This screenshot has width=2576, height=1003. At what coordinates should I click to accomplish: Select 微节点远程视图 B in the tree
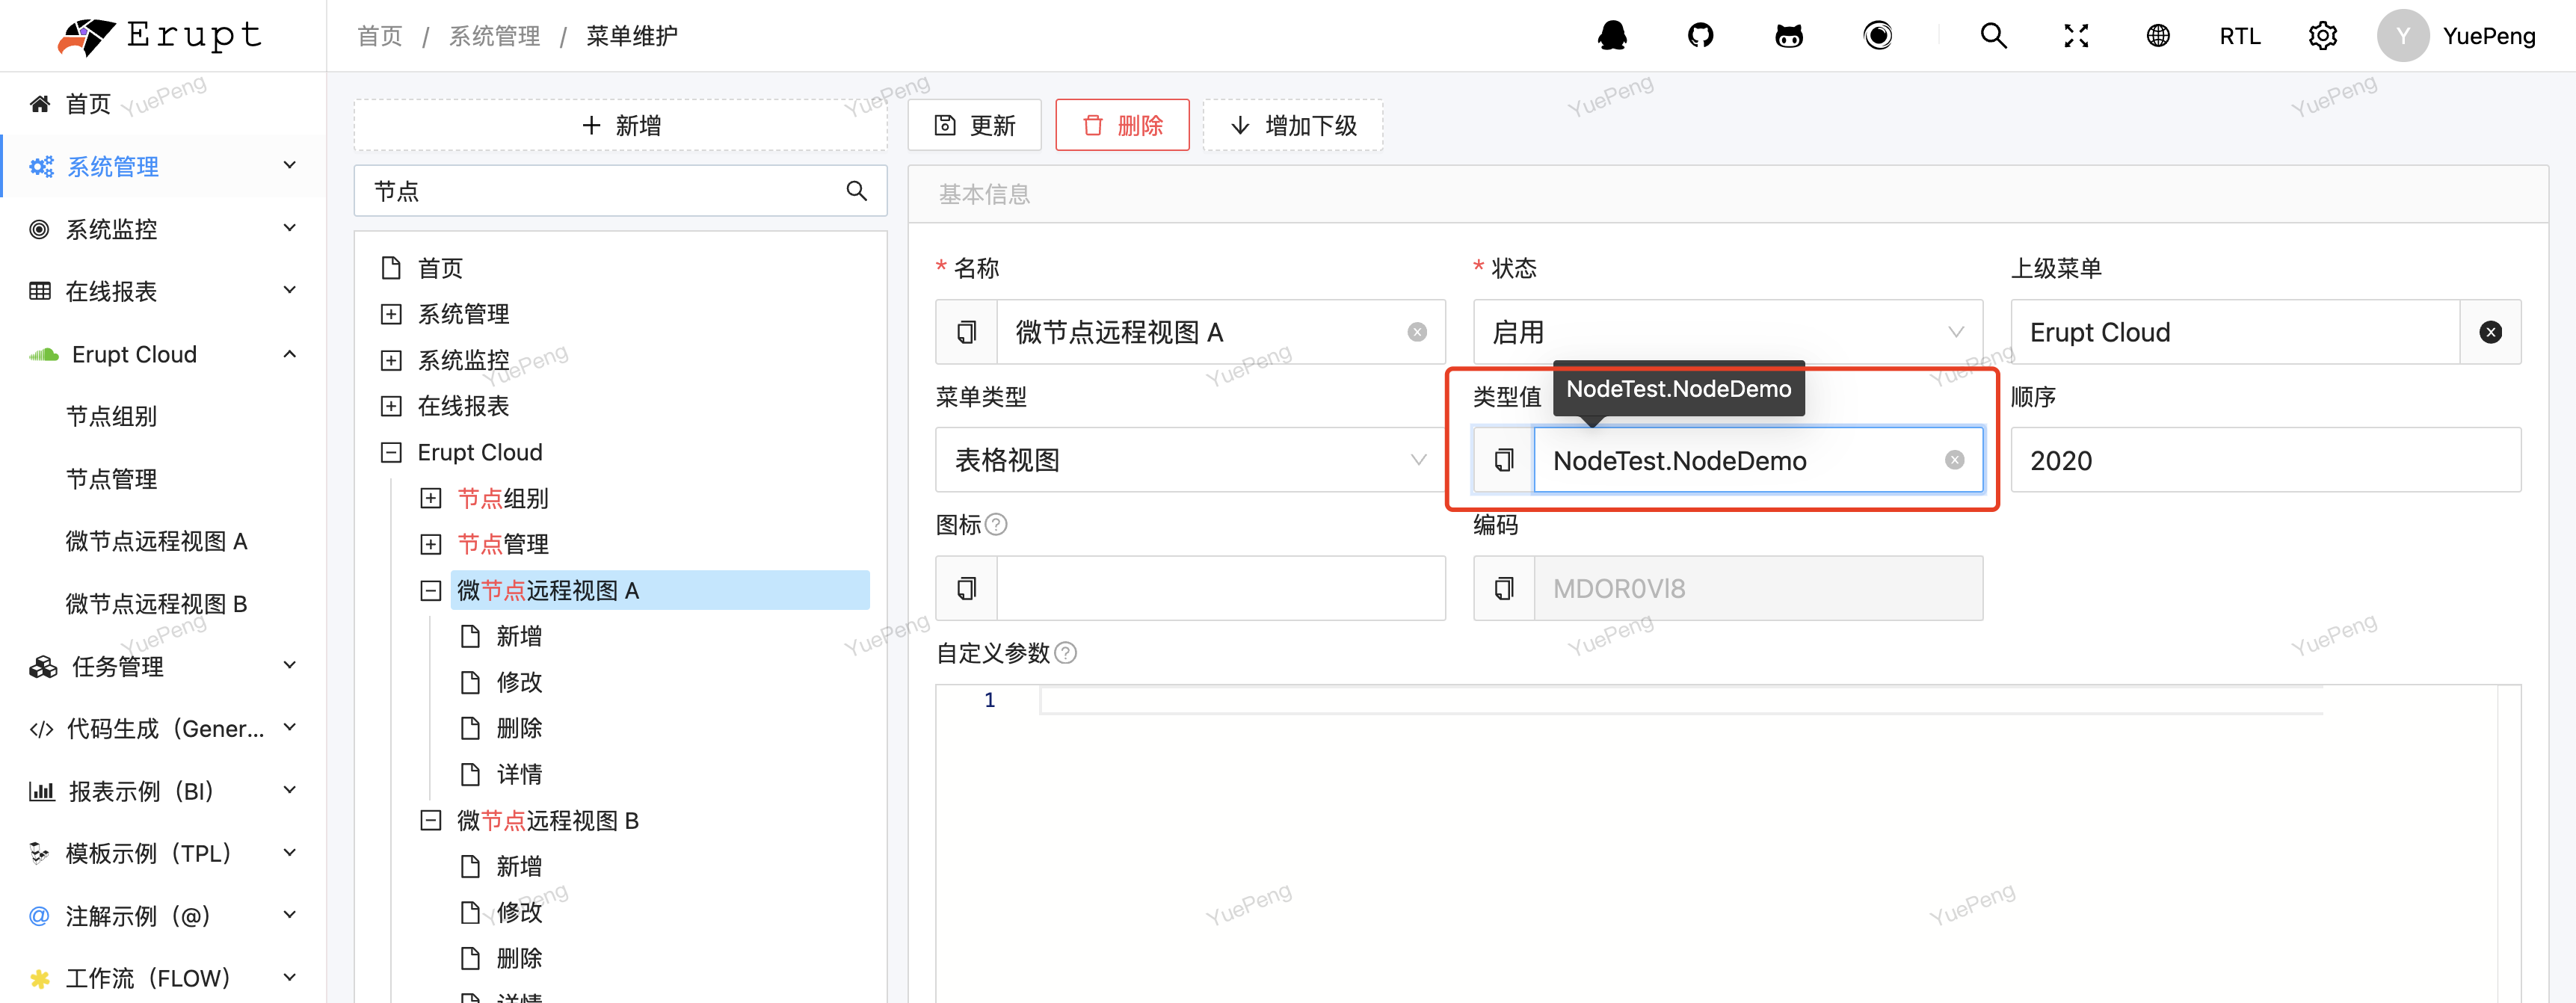[x=547, y=821]
